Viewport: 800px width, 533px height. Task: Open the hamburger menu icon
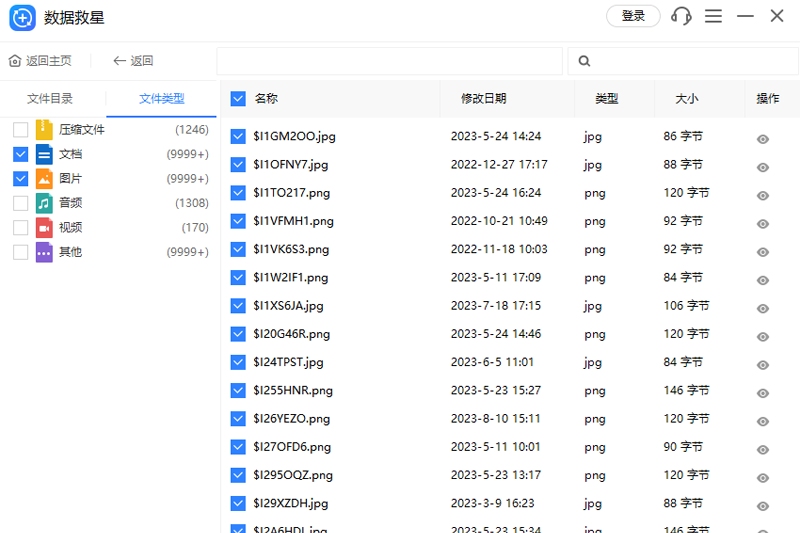pyautogui.click(x=713, y=16)
